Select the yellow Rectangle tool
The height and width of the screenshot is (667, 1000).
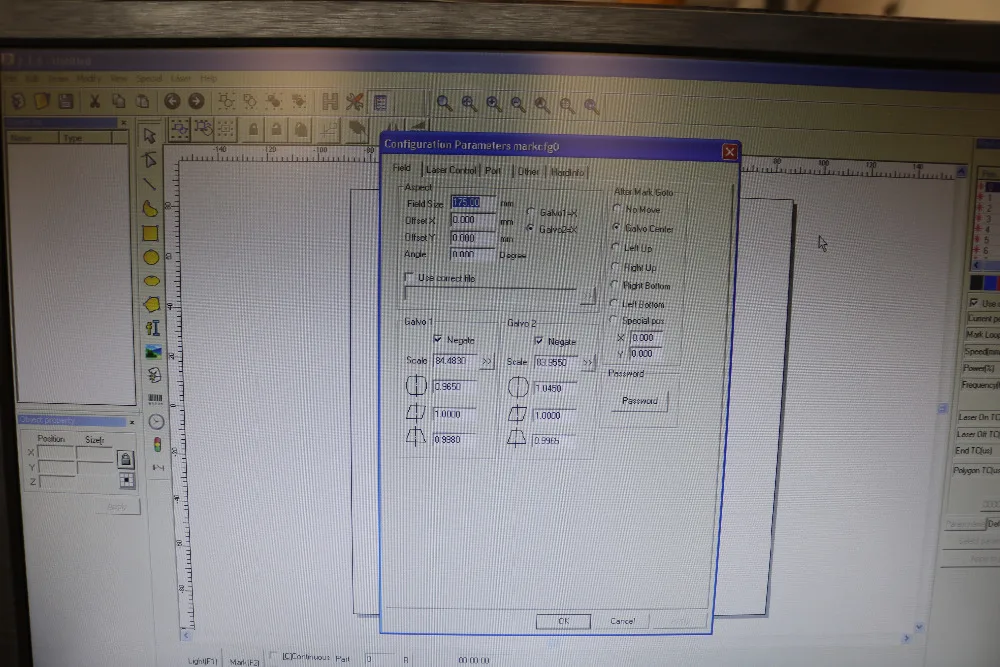coord(151,233)
